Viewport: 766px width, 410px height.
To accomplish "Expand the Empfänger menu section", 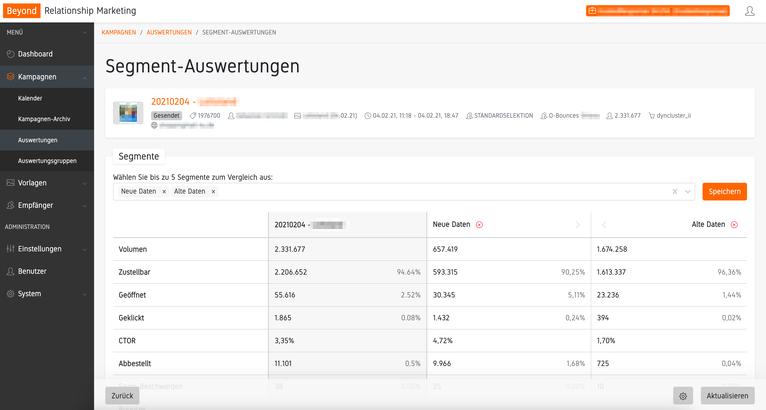I will click(86, 205).
